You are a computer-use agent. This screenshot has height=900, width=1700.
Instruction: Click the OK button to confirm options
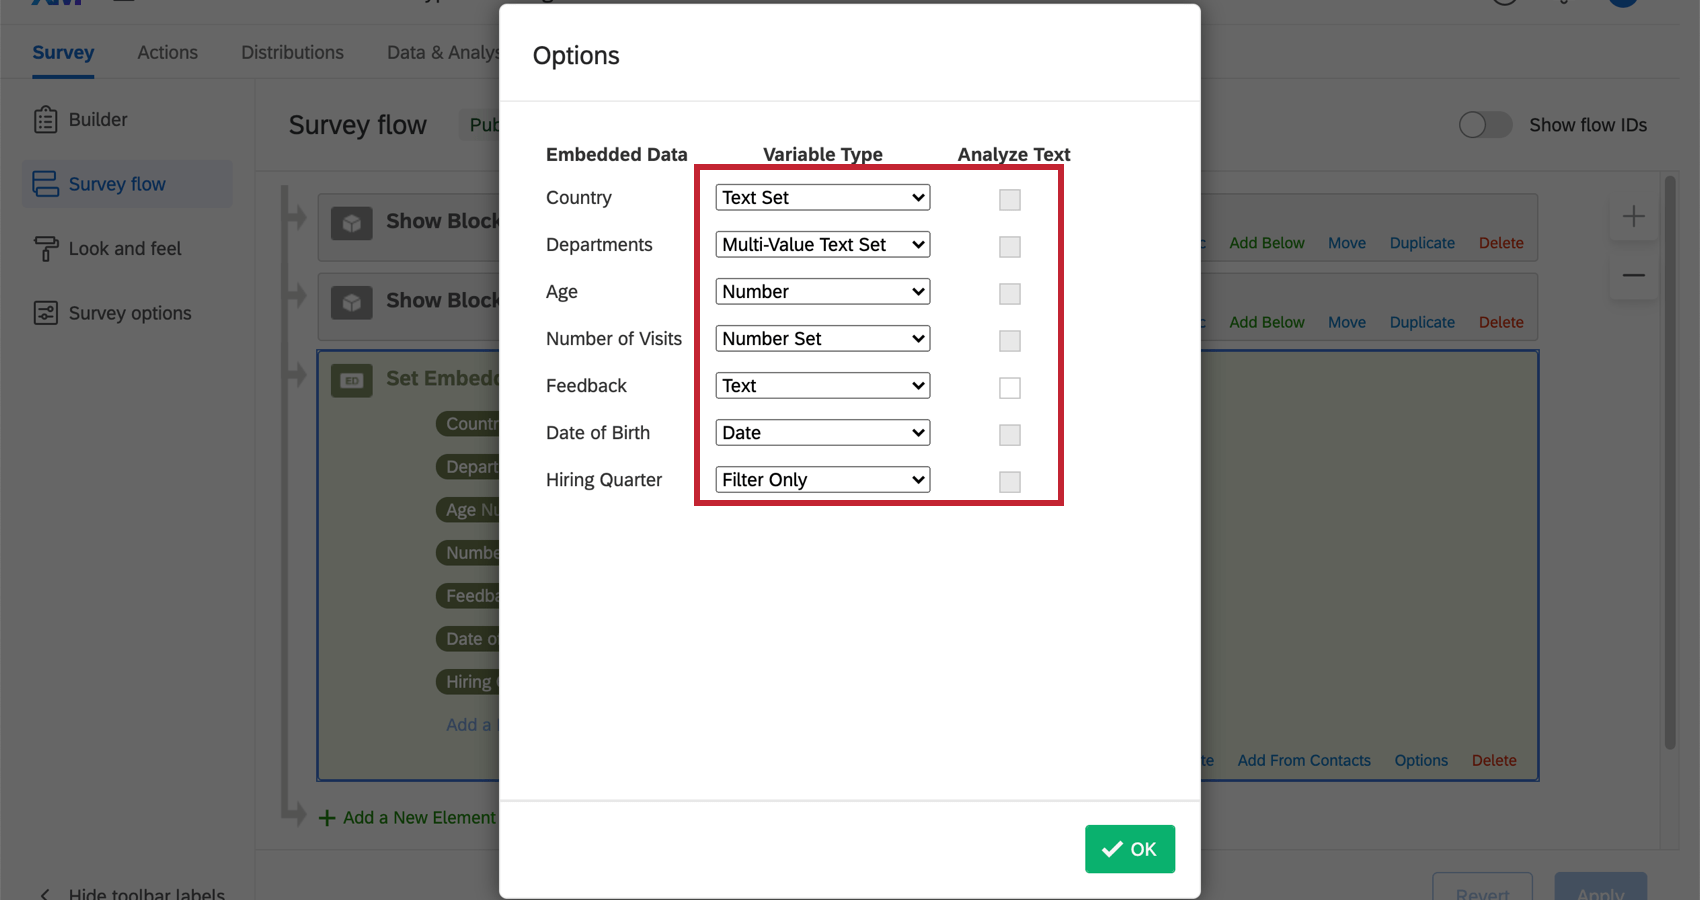[x=1129, y=849]
